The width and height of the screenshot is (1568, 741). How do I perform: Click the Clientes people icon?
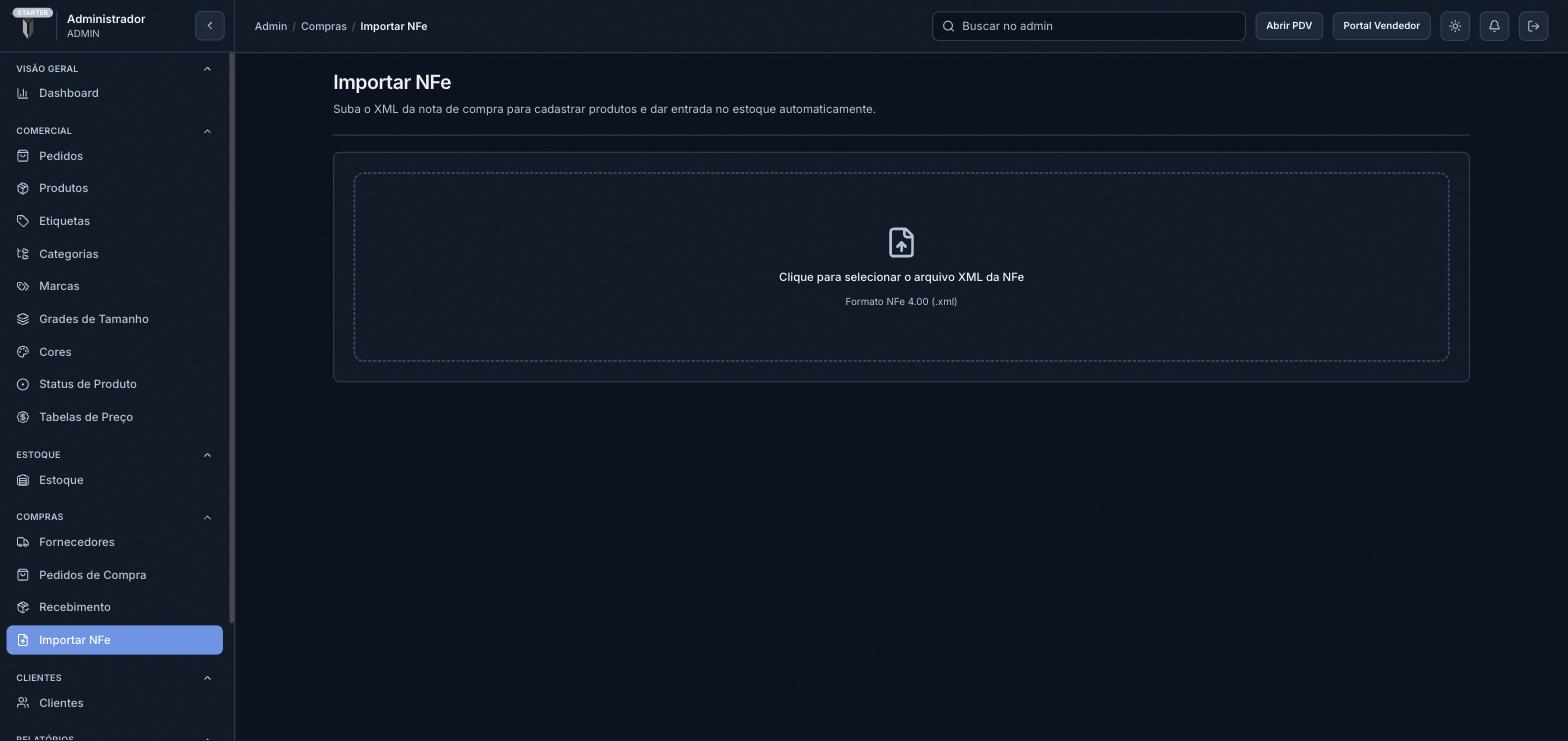click(x=22, y=703)
